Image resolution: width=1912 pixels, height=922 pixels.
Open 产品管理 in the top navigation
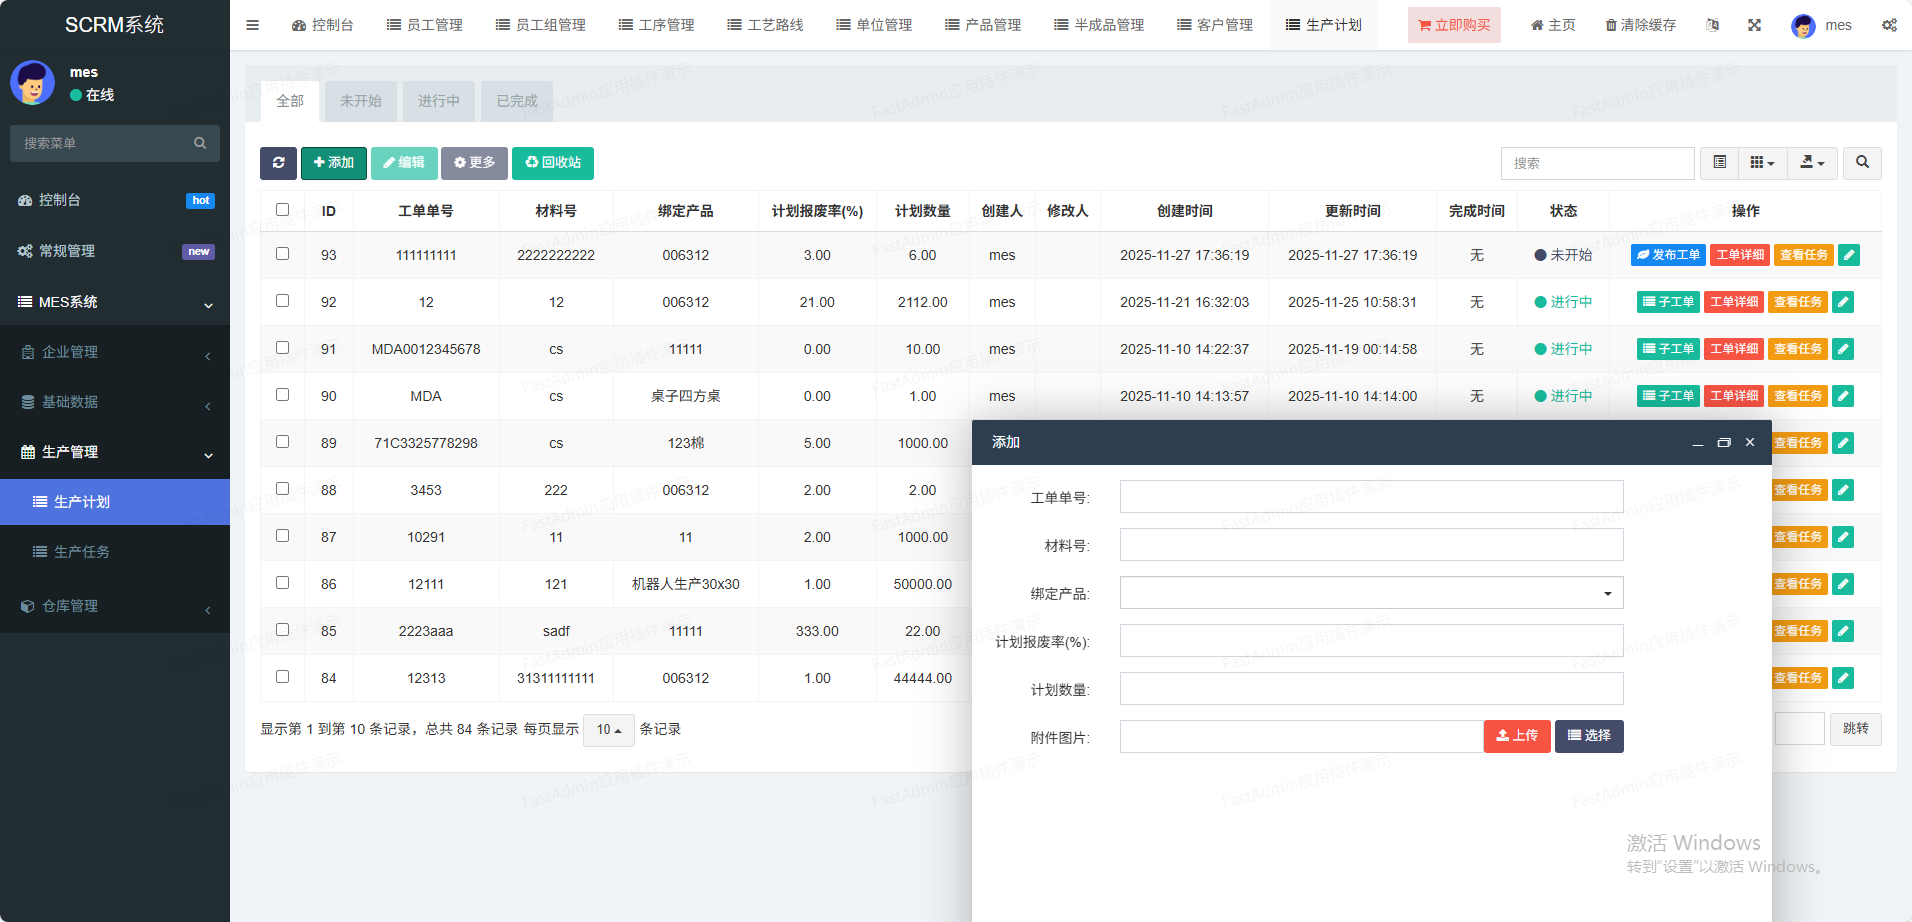(x=983, y=25)
